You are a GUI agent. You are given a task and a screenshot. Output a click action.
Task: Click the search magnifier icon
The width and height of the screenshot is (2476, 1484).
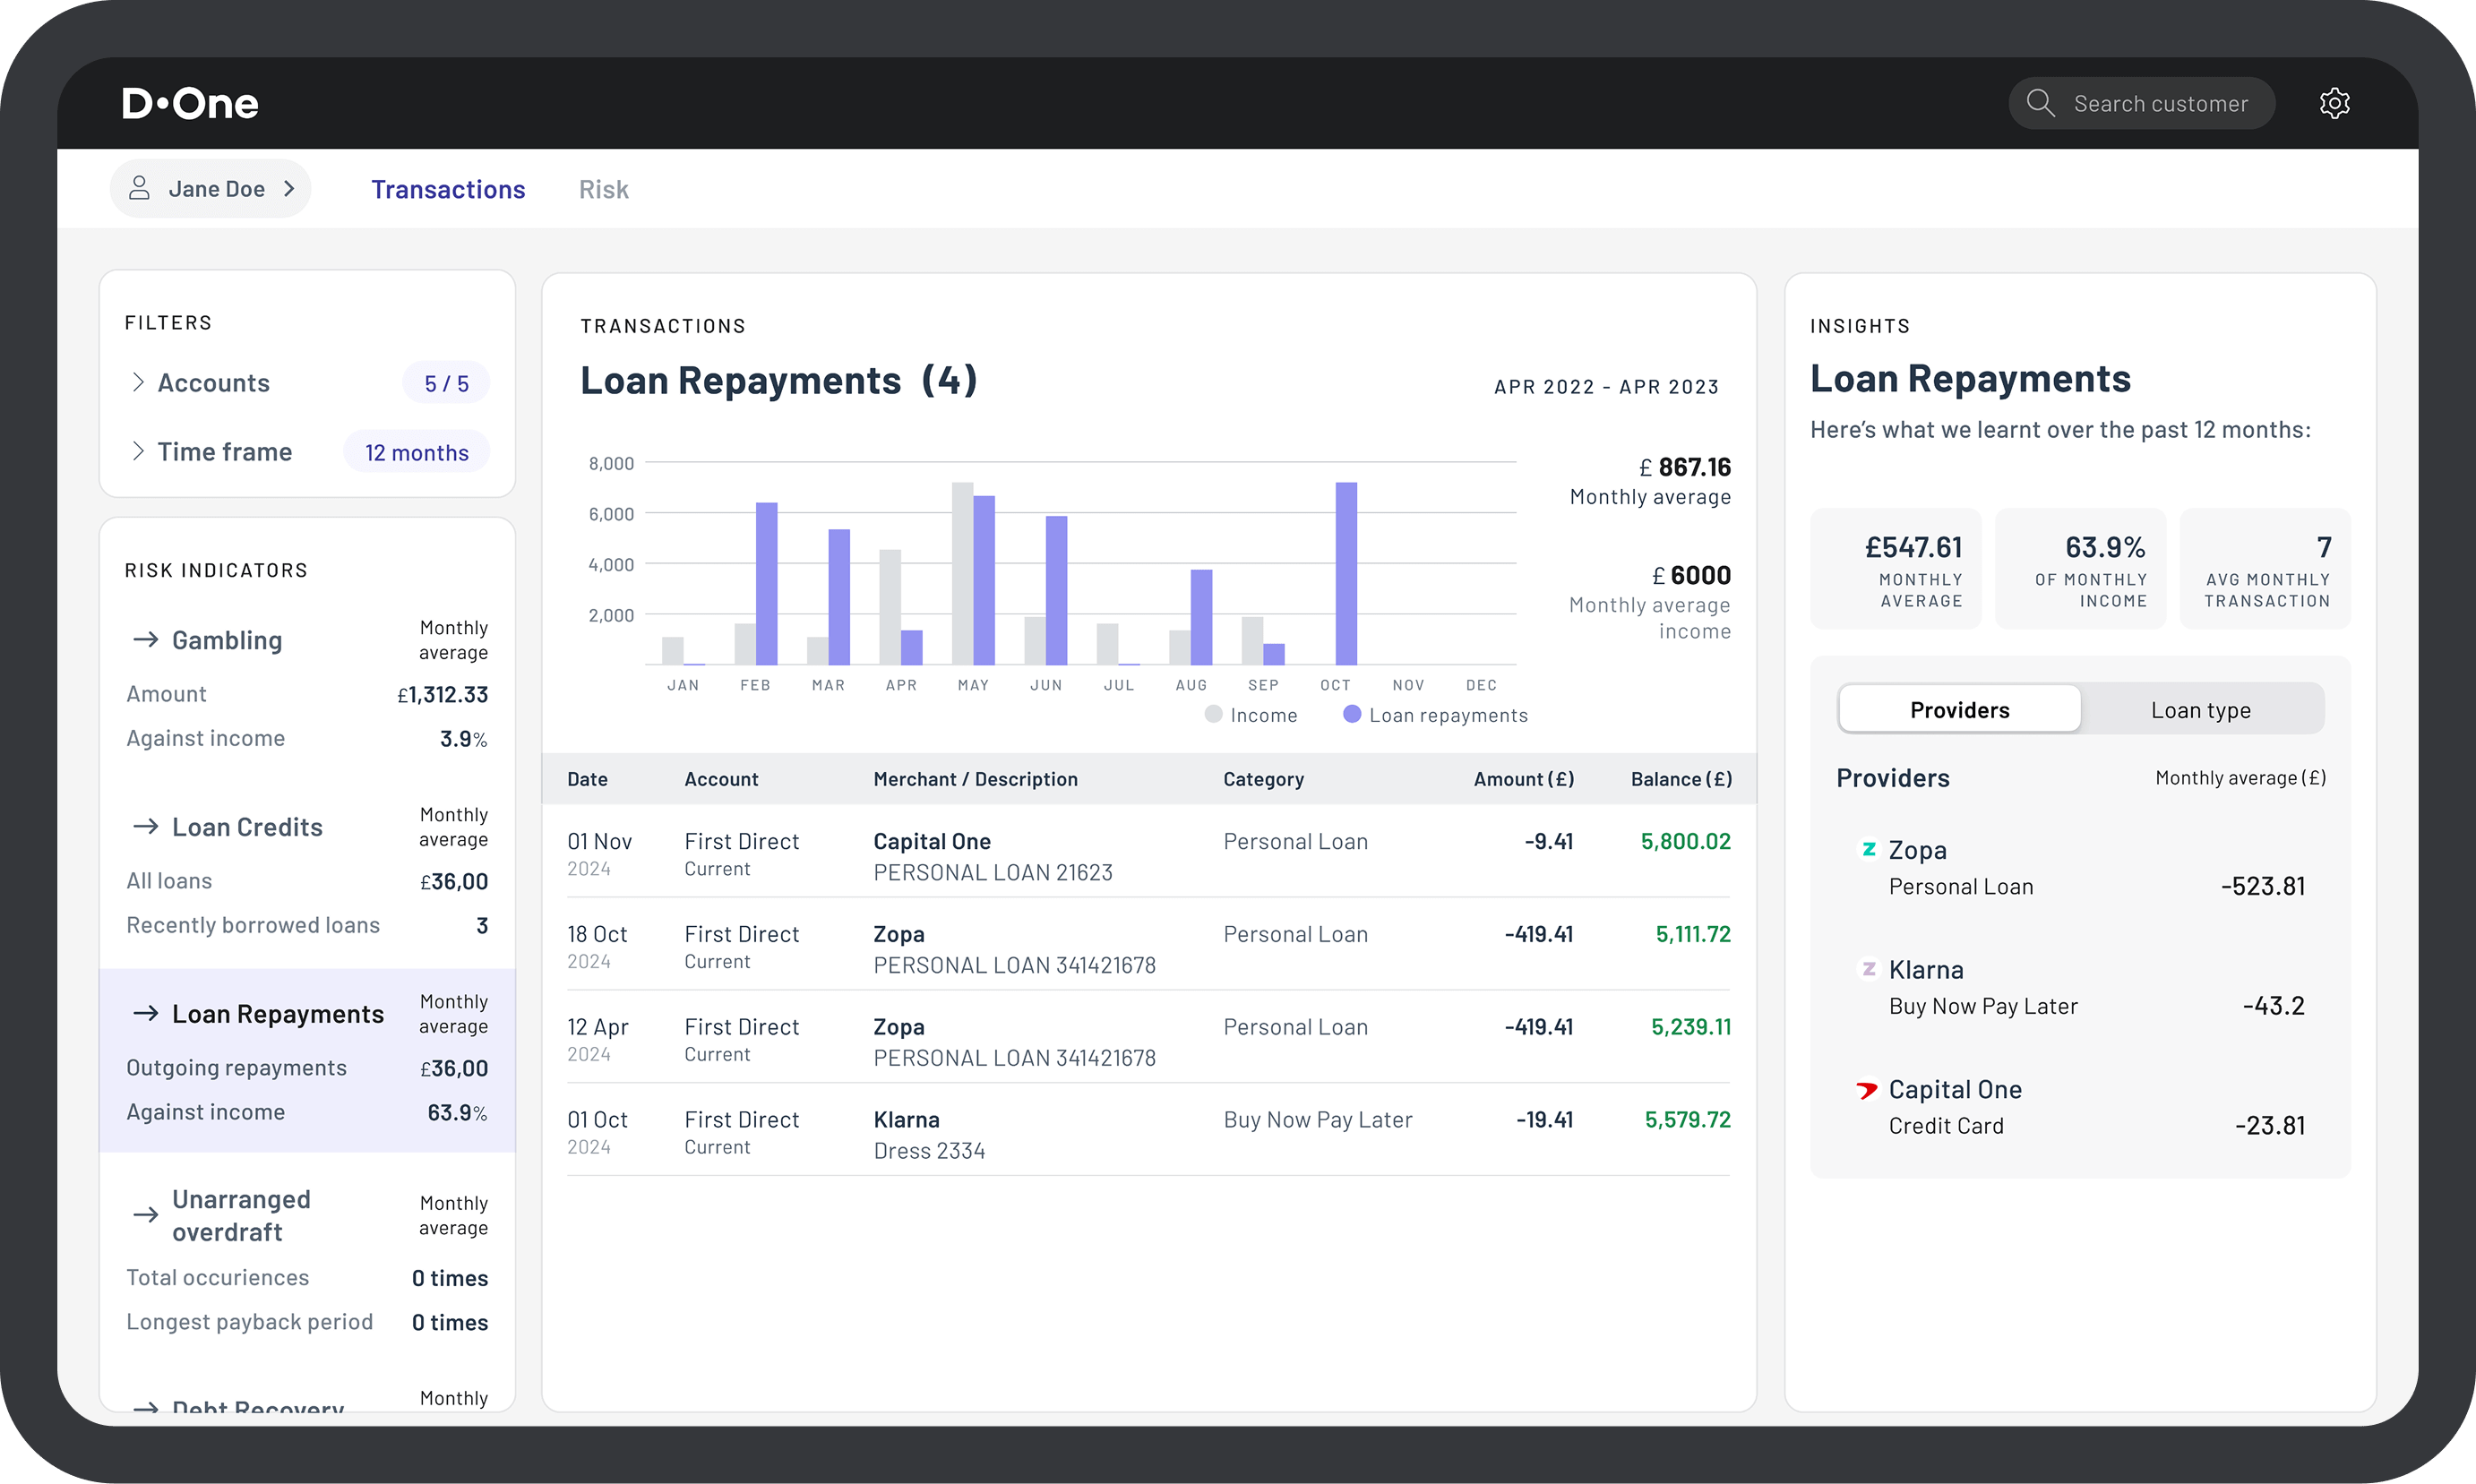tap(2039, 103)
